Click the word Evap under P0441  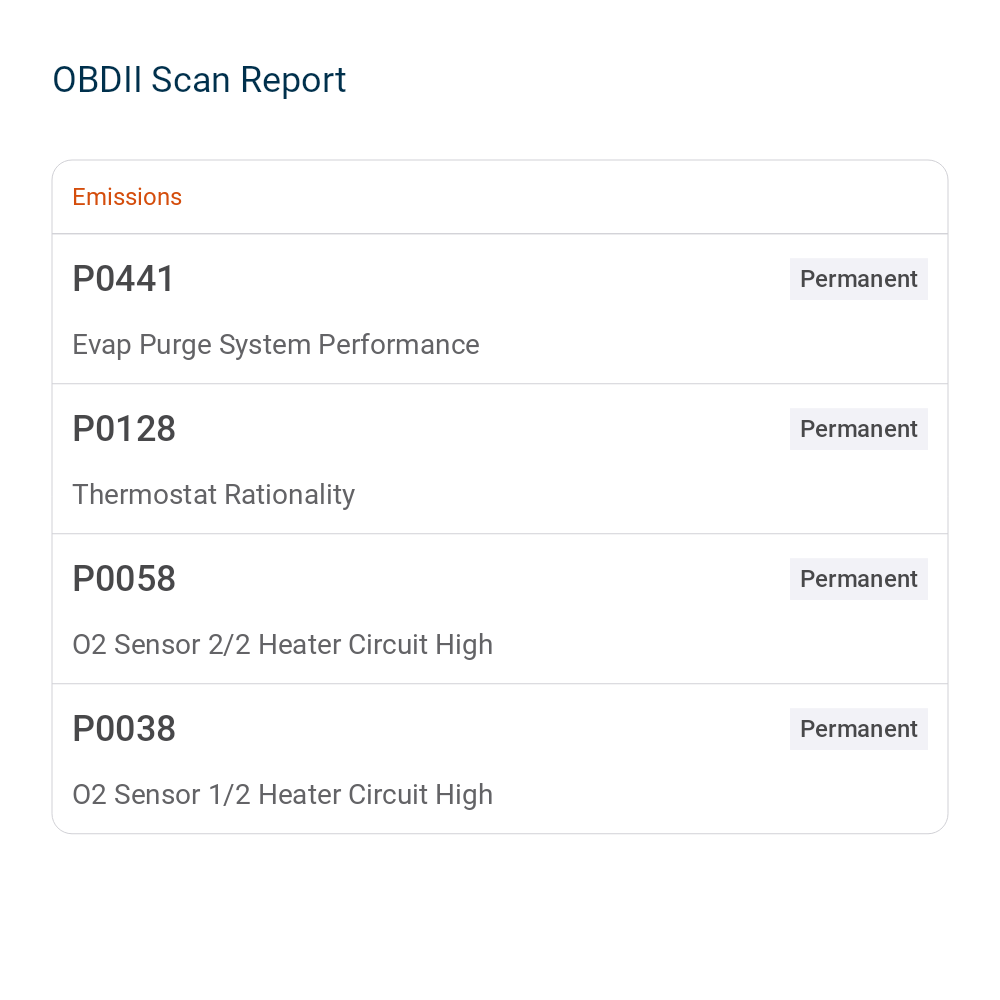point(101,346)
